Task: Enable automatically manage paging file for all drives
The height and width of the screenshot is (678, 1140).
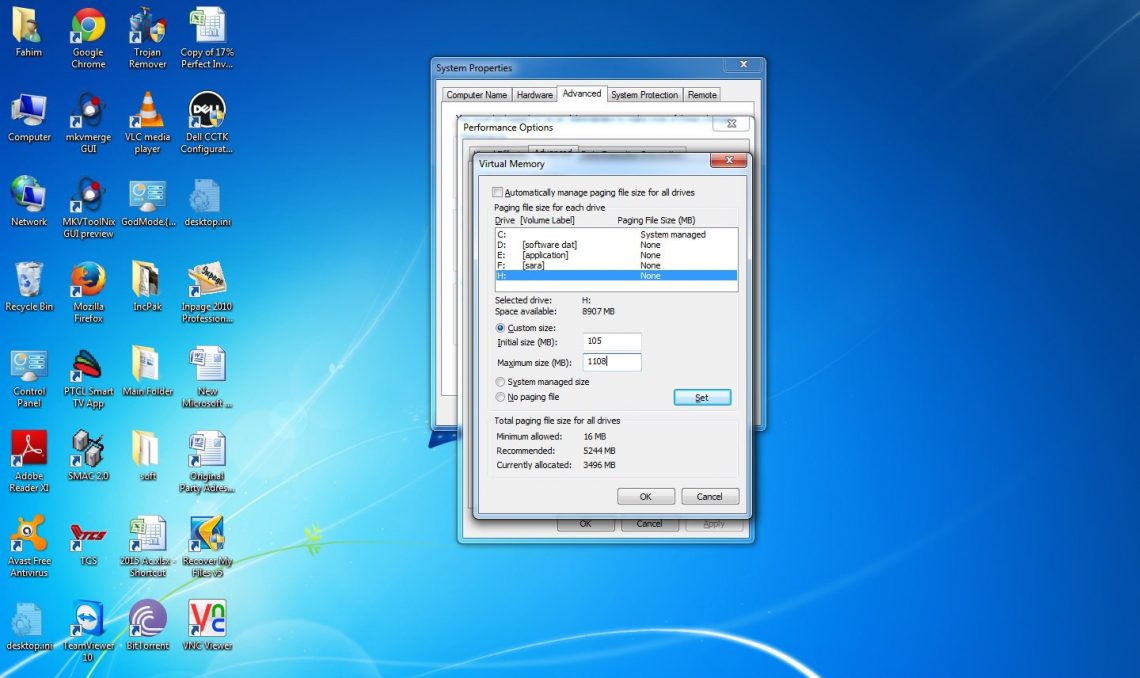Action: pyautogui.click(x=496, y=192)
